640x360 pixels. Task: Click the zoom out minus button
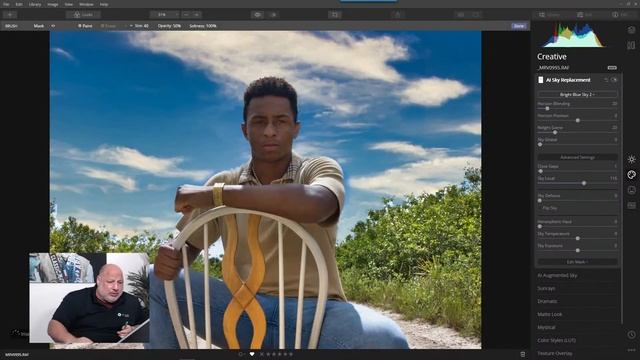[x=186, y=15]
